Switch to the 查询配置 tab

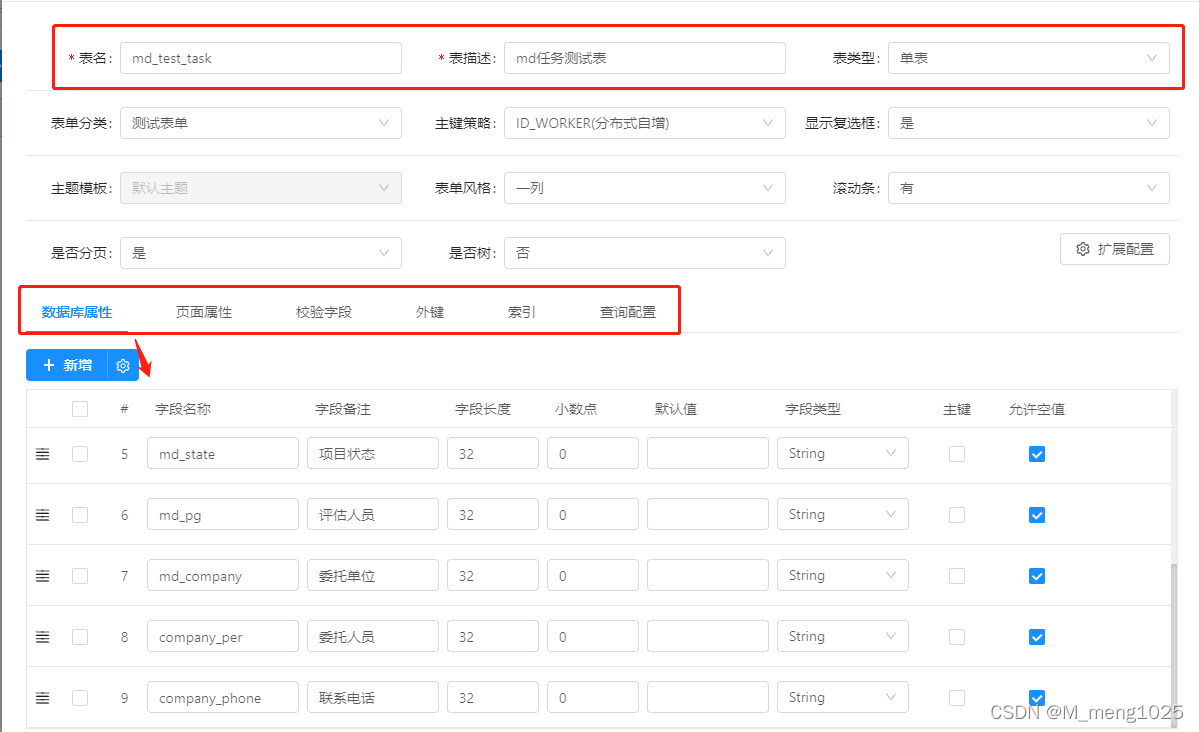[628, 312]
